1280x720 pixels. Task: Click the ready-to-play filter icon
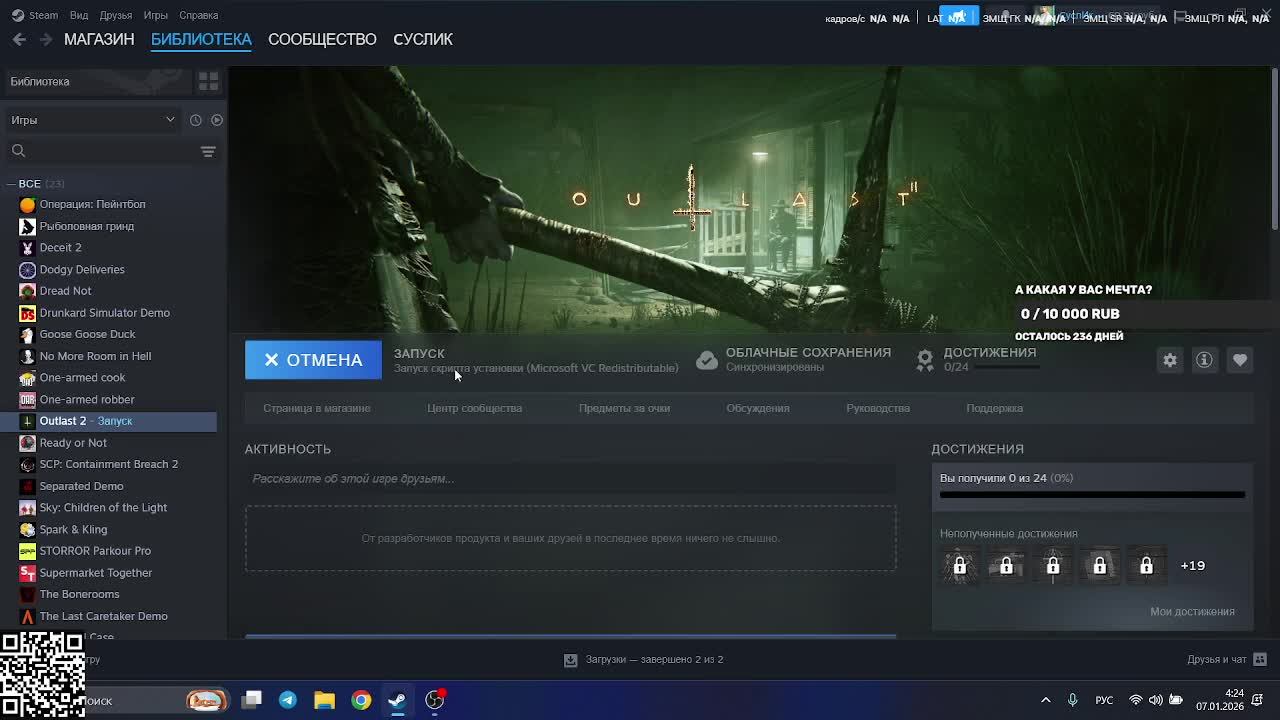point(216,120)
